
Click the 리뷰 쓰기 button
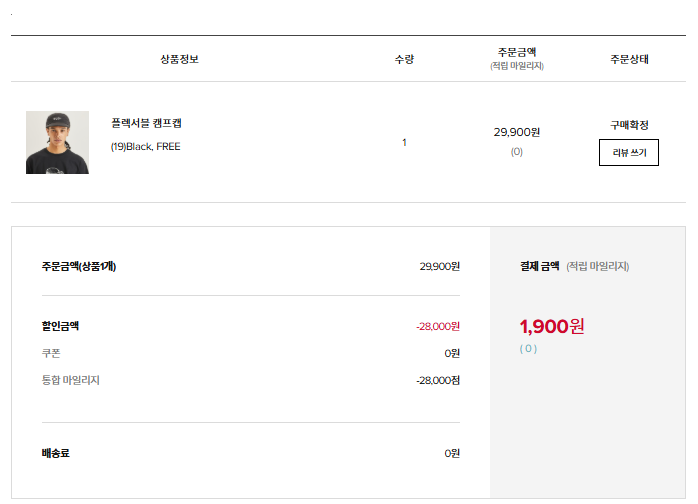pos(629,152)
